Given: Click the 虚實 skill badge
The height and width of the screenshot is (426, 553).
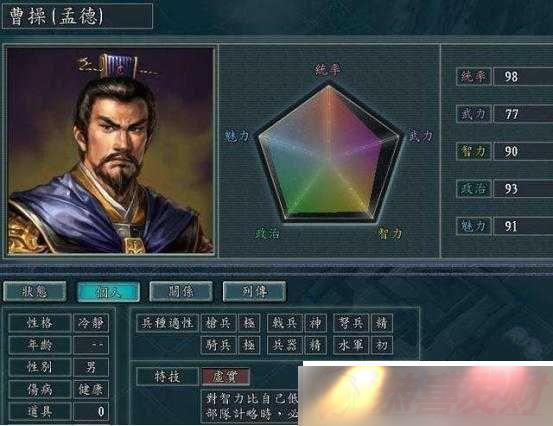Looking at the screenshot, I should pos(226,377).
